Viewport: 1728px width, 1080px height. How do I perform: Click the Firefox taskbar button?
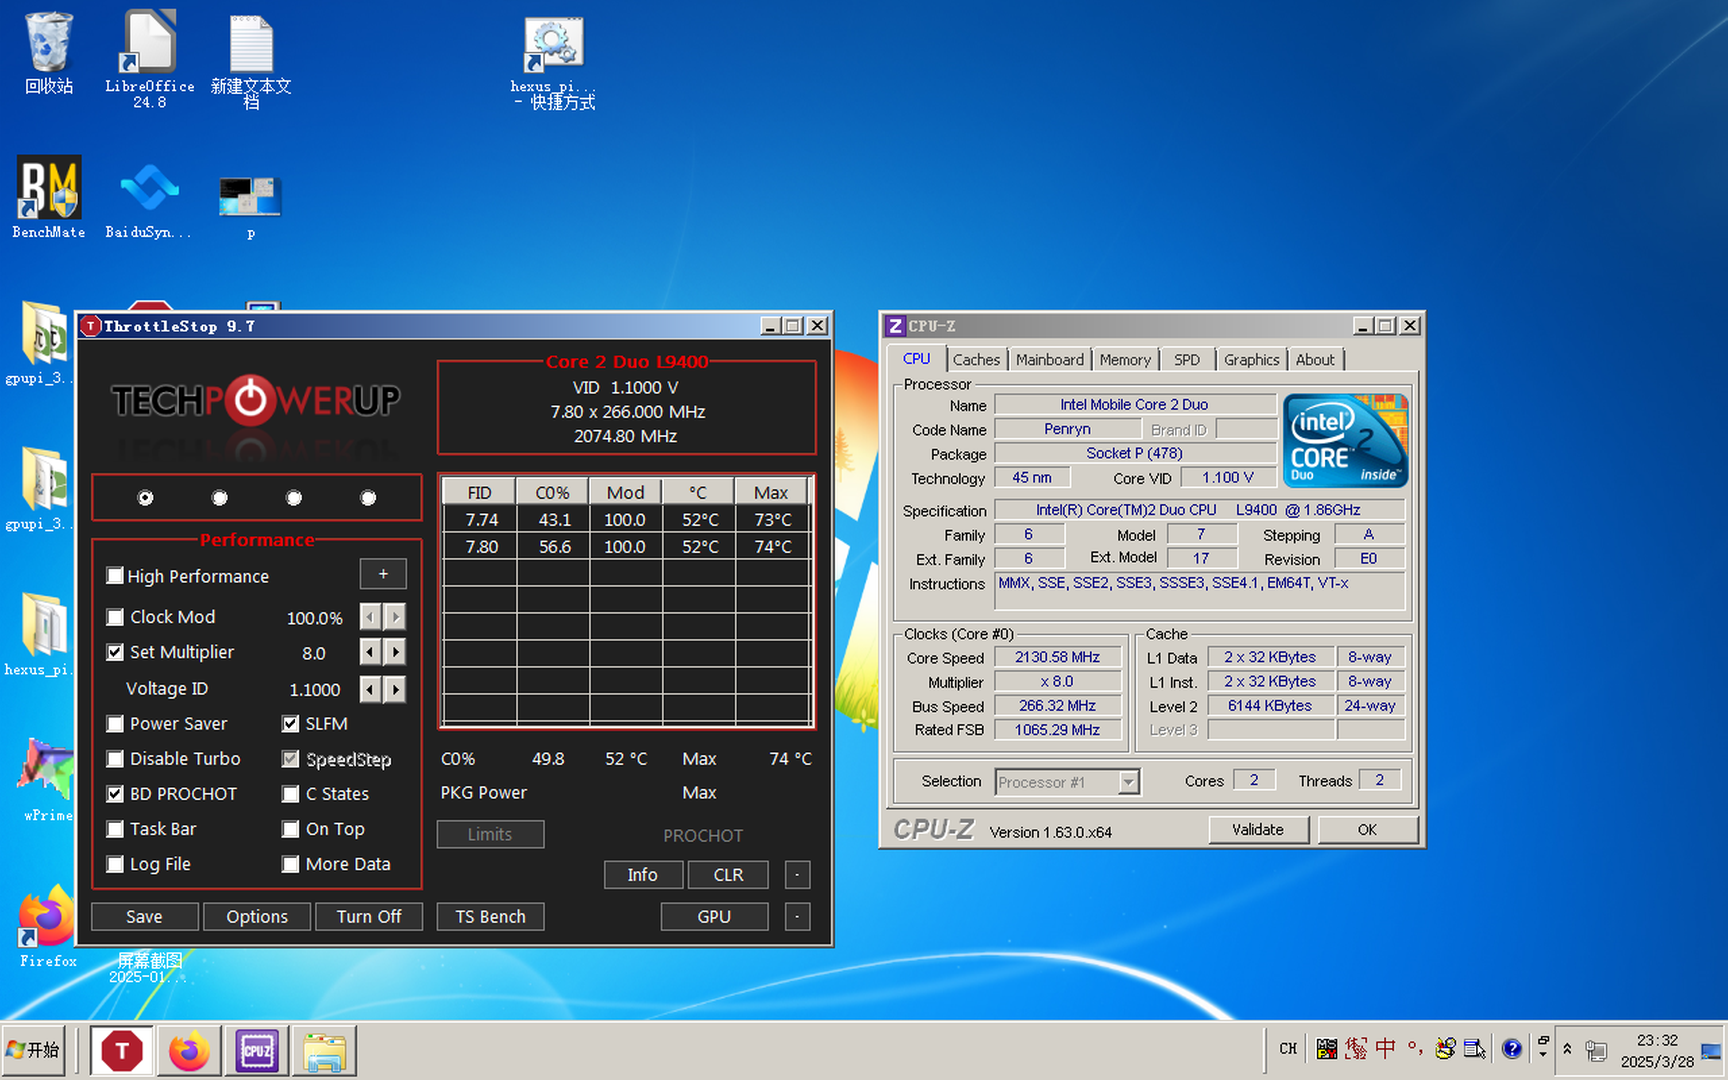(x=189, y=1050)
